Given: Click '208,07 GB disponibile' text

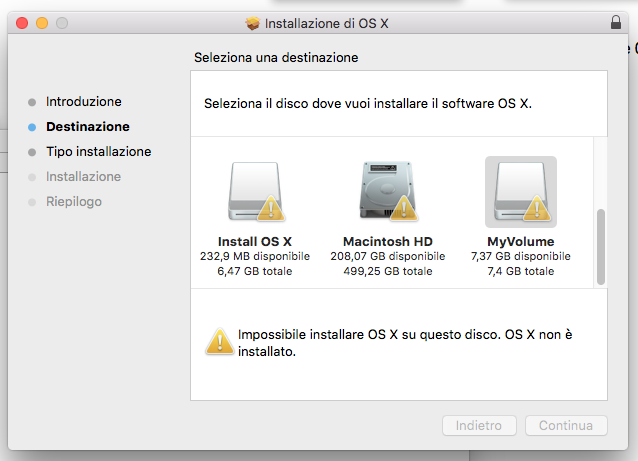Looking at the screenshot, I should [388, 256].
